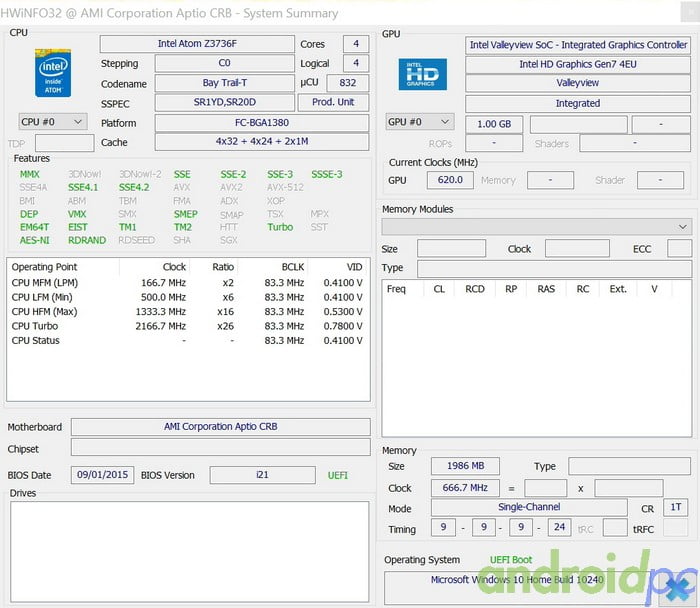Click the Cores count field
This screenshot has width=700, height=608.
[x=356, y=44]
